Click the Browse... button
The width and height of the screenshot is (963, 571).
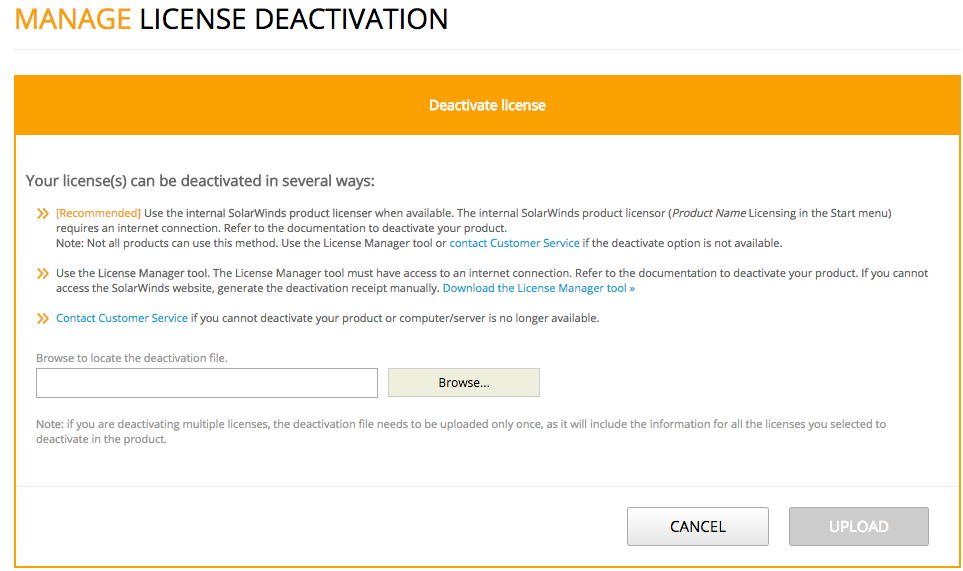[x=464, y=383]
